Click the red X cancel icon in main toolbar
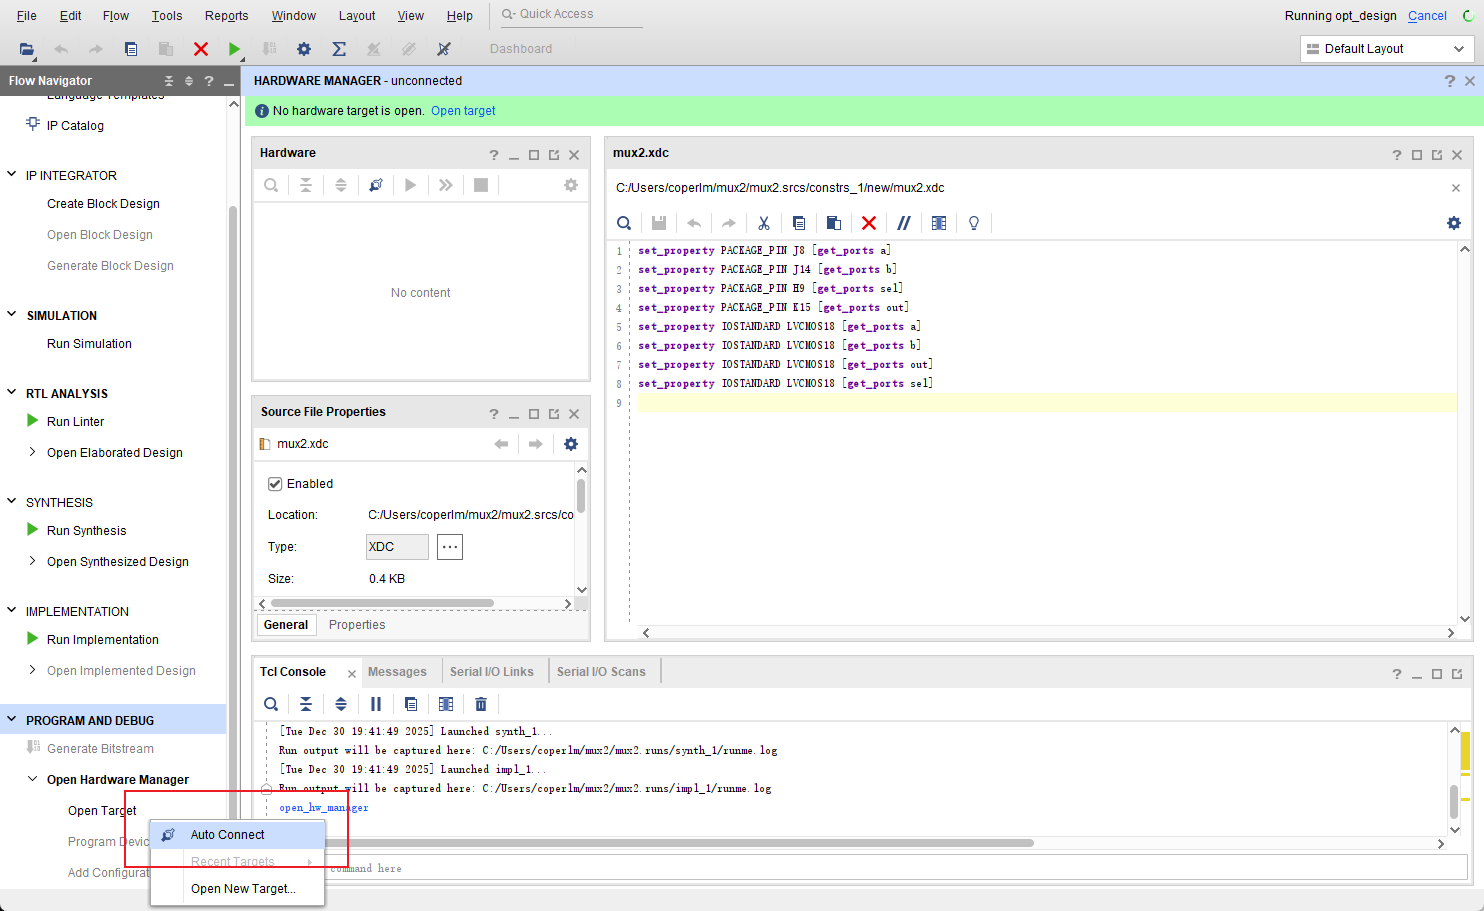 [200, 49]
